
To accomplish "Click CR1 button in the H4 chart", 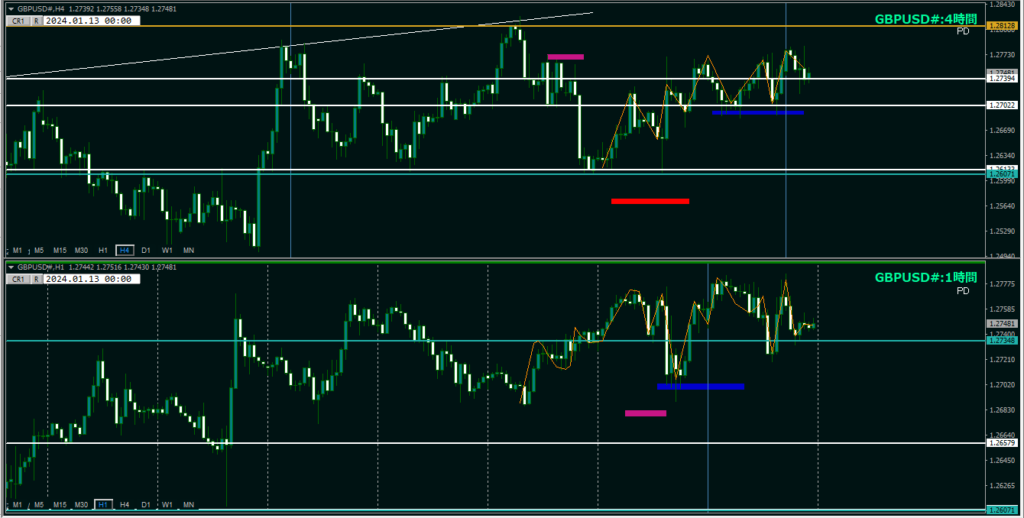I will (x=18, y=21).
